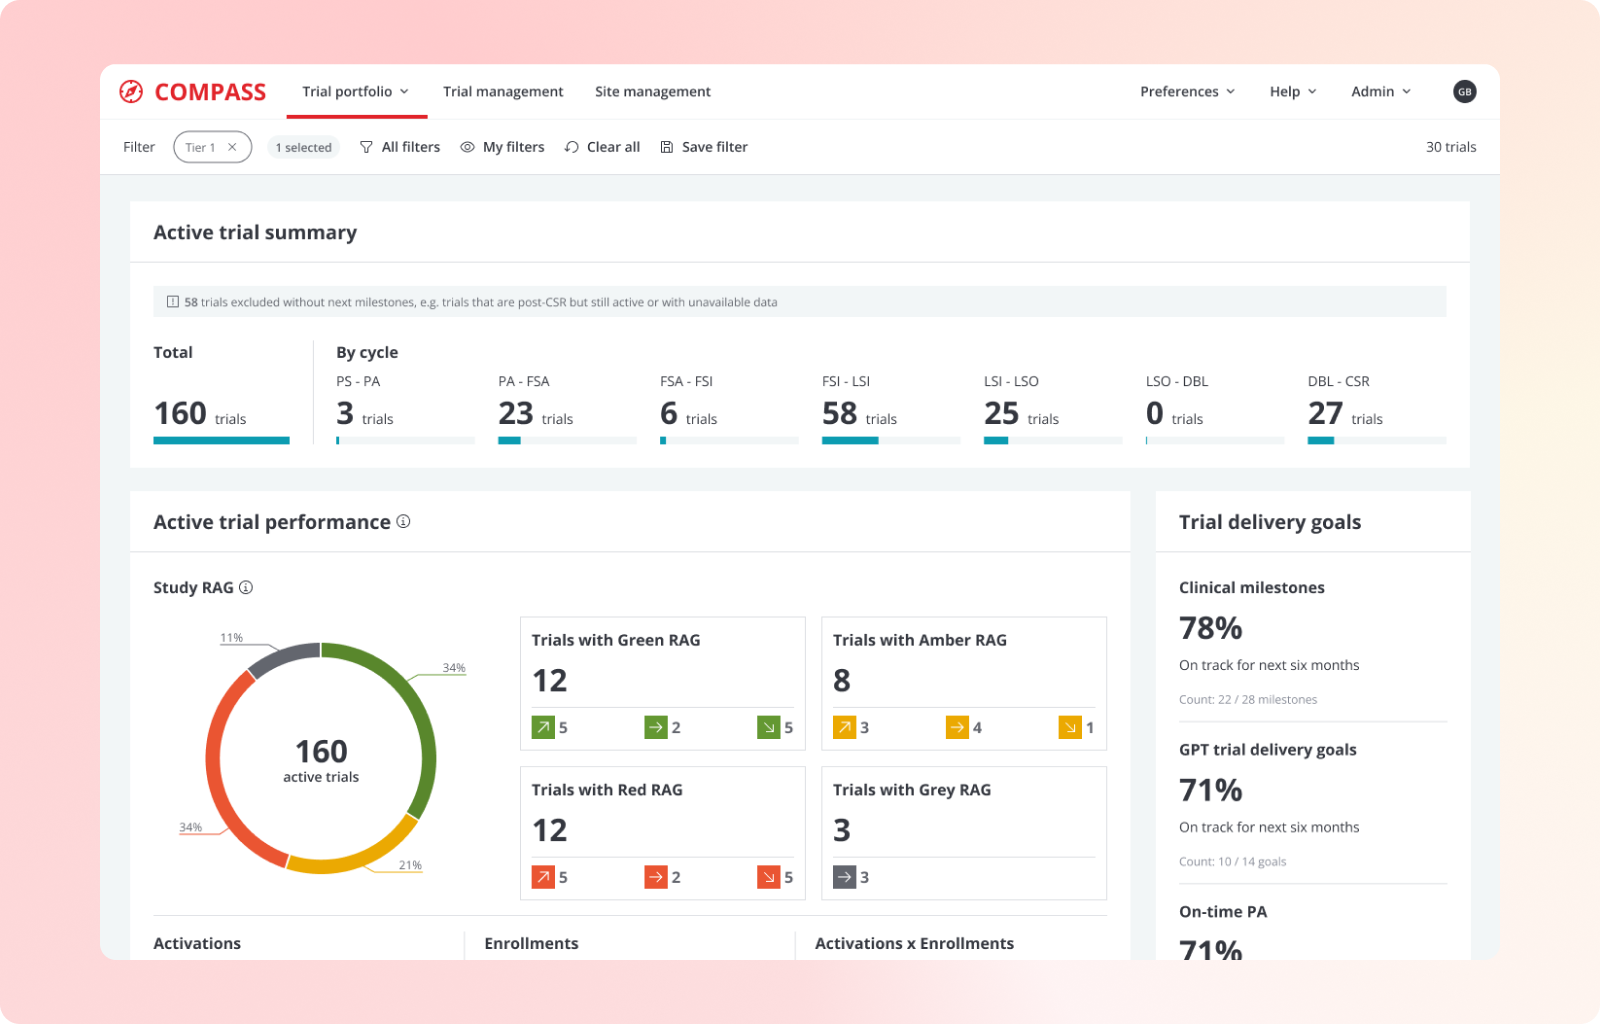Click the Save filter save icon

666,146
